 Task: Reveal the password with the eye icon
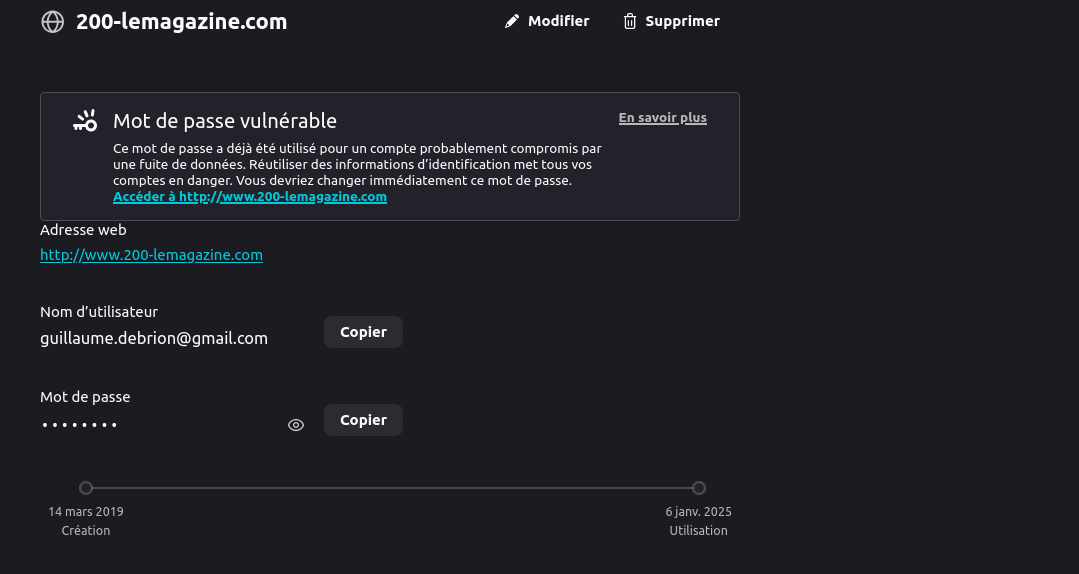pos(296,425)
